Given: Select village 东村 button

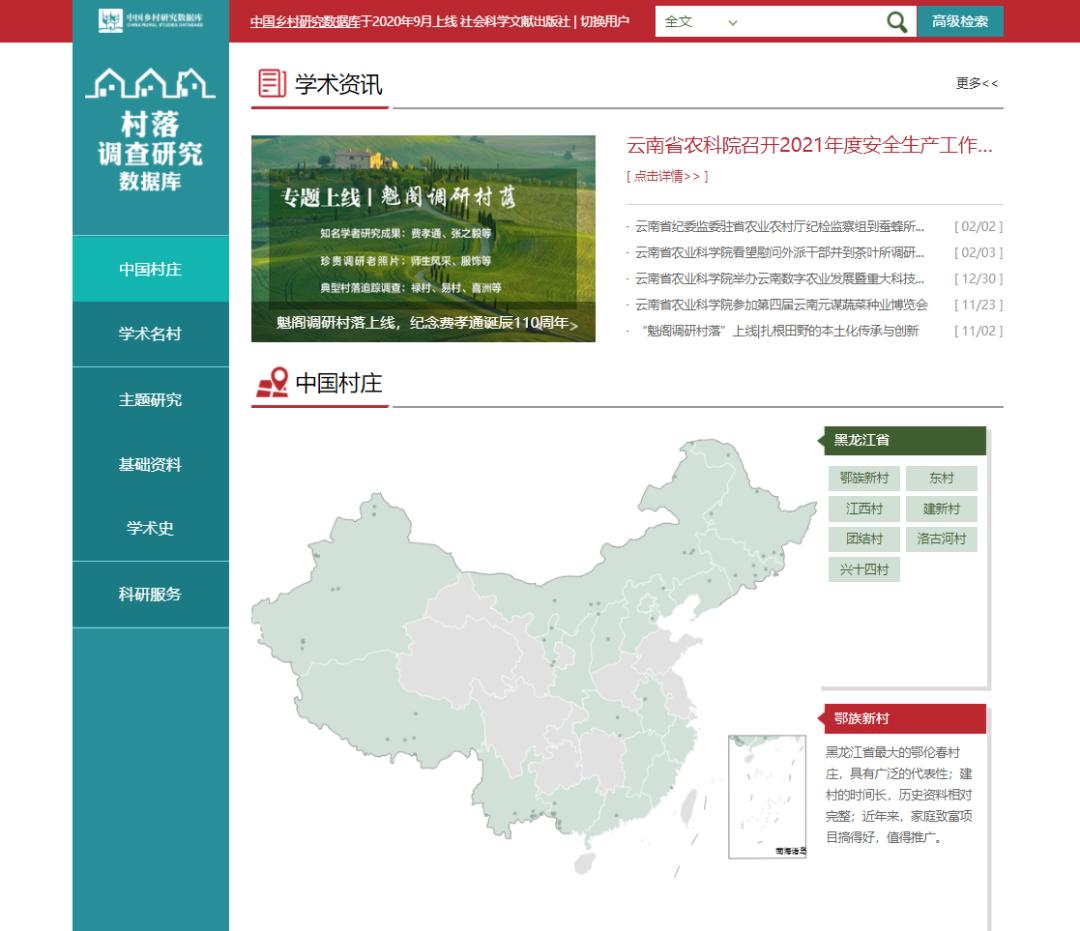Looking at the screenshot, I should [x=941, y=478].
